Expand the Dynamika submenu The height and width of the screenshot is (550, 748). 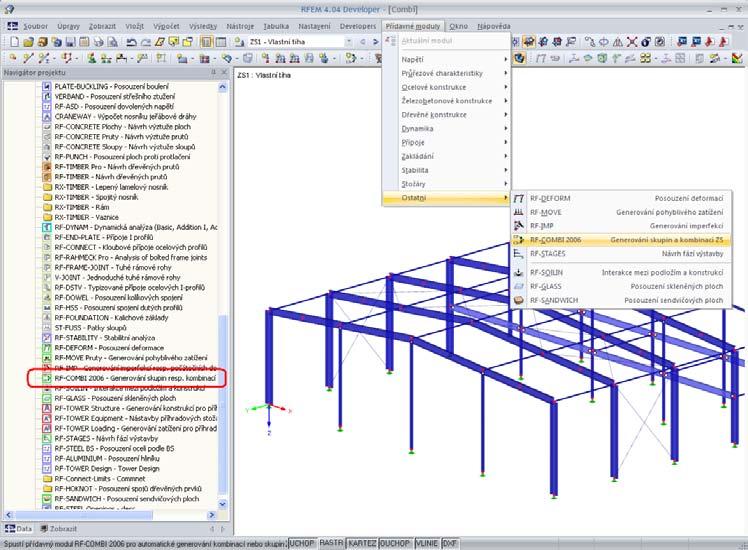click(447, 128)
